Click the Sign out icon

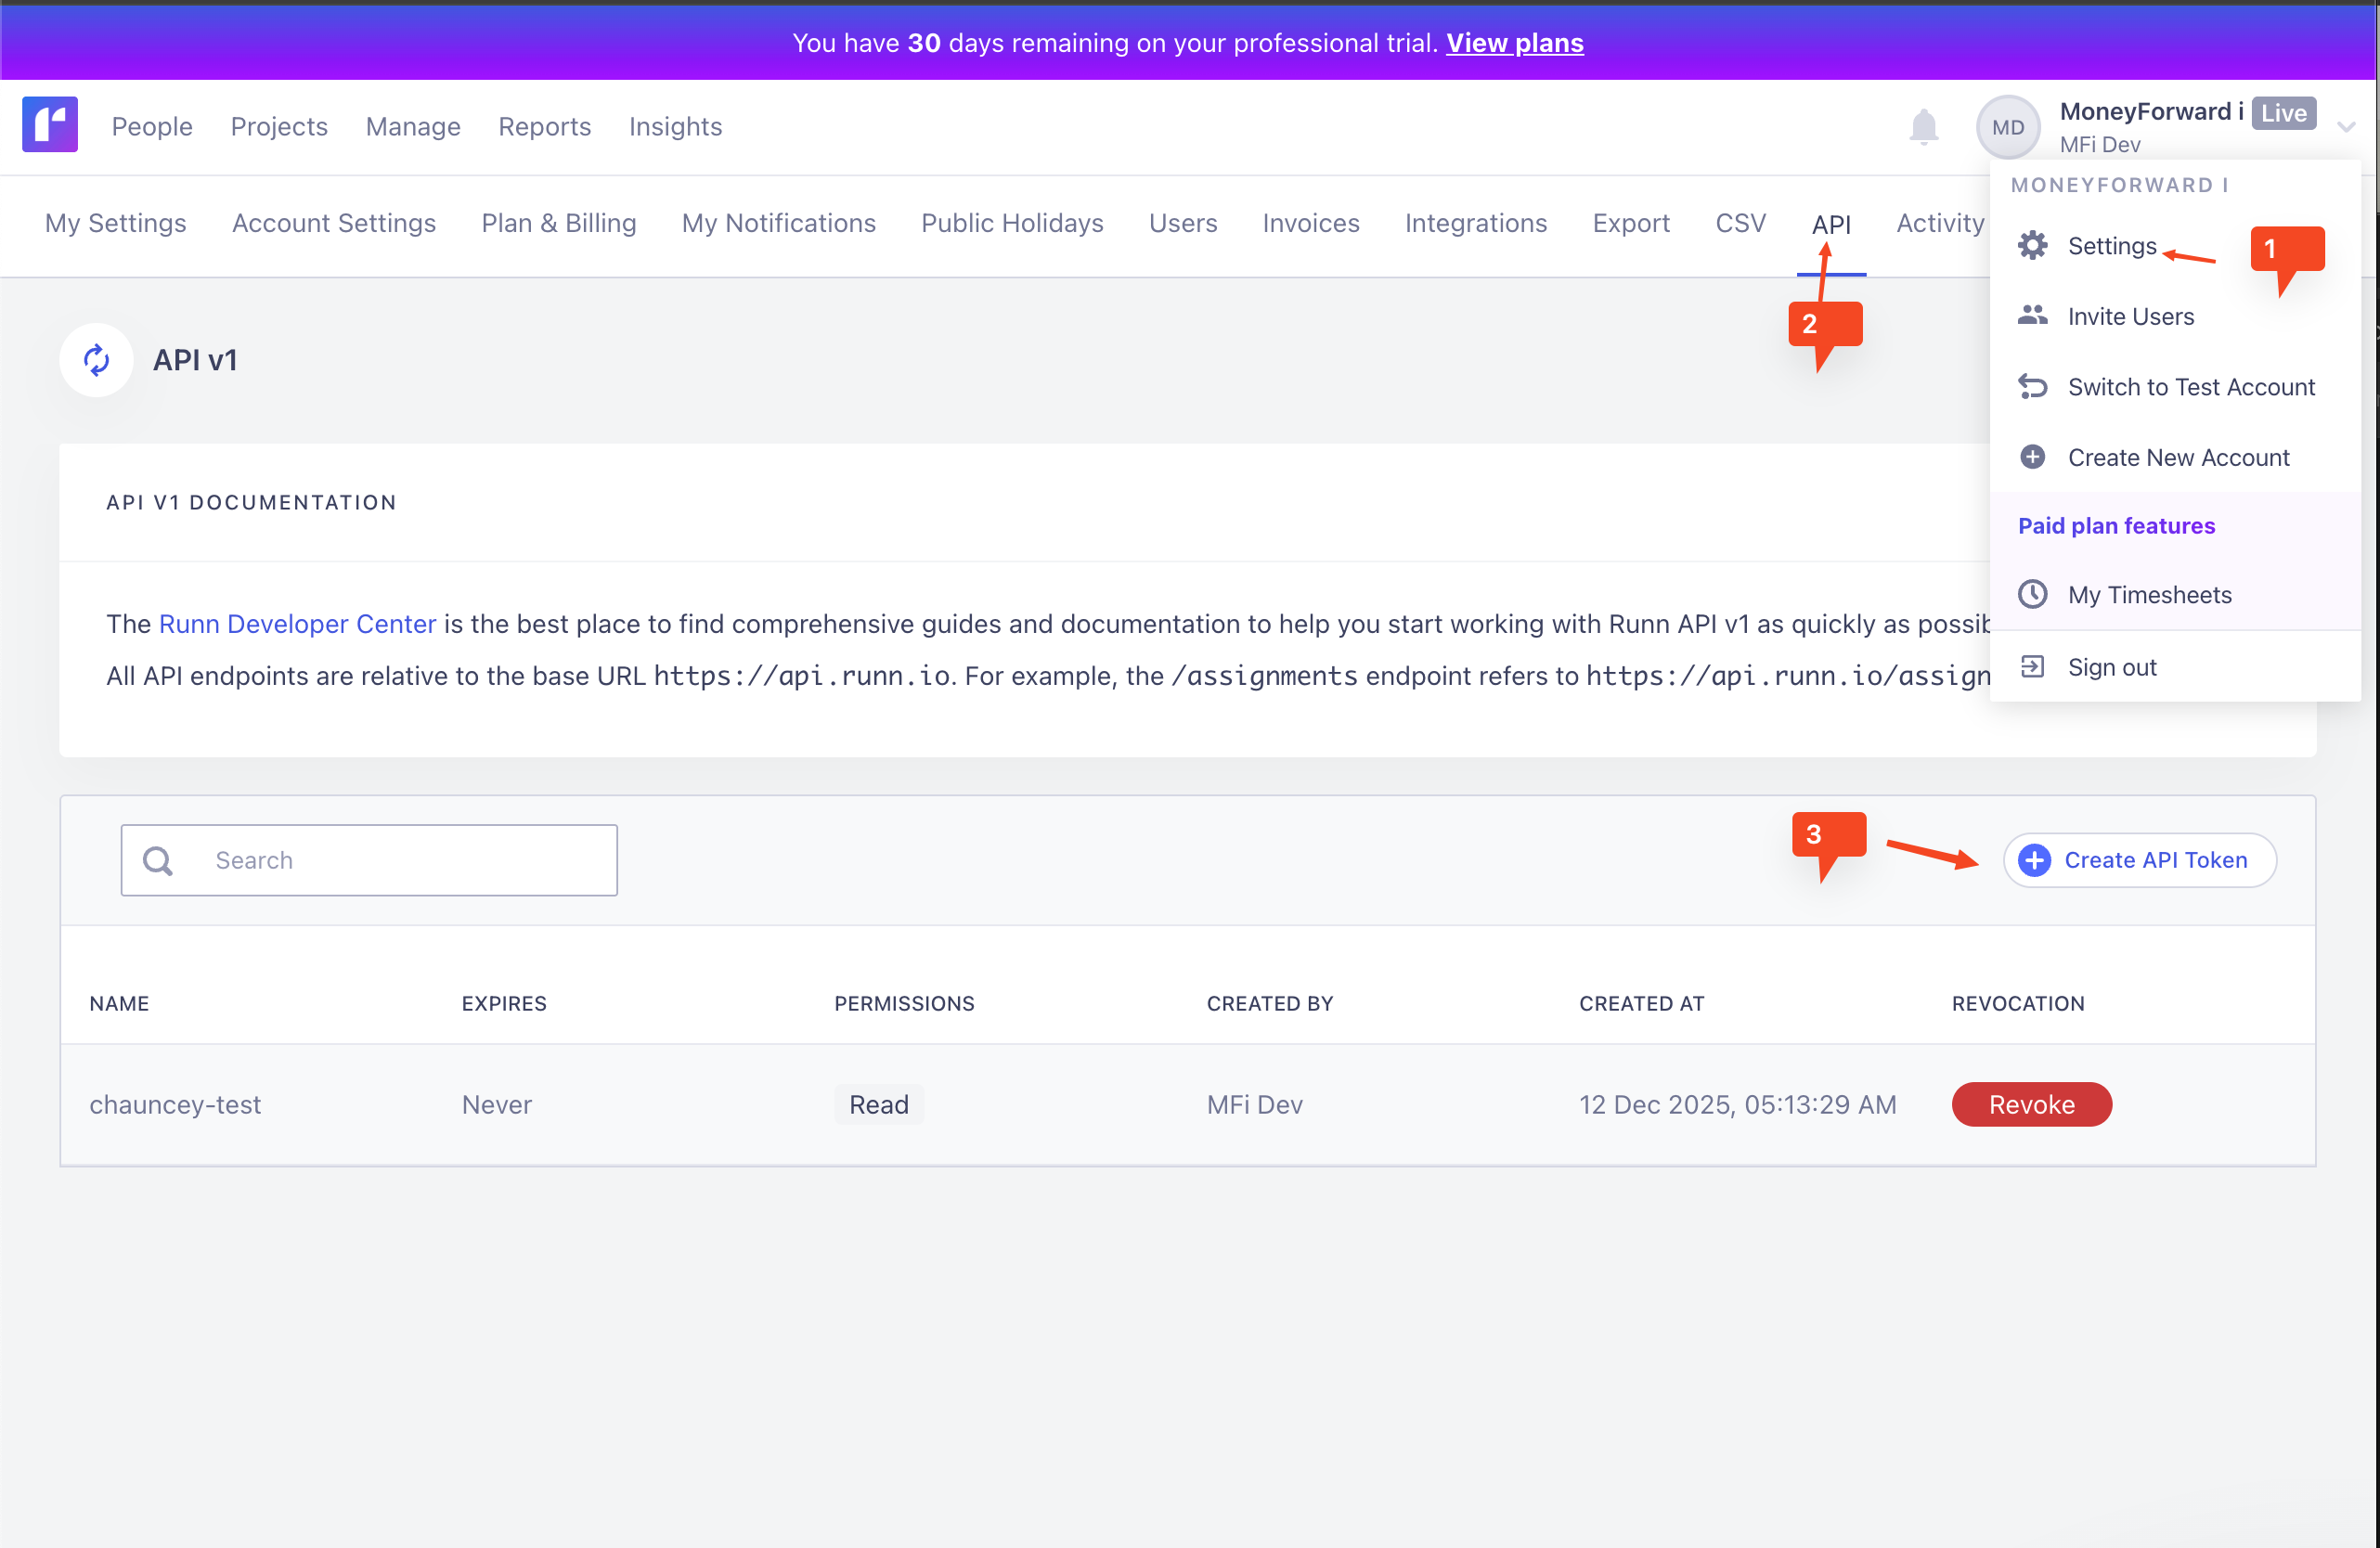pyautogui.click(x=2032, y=667)
